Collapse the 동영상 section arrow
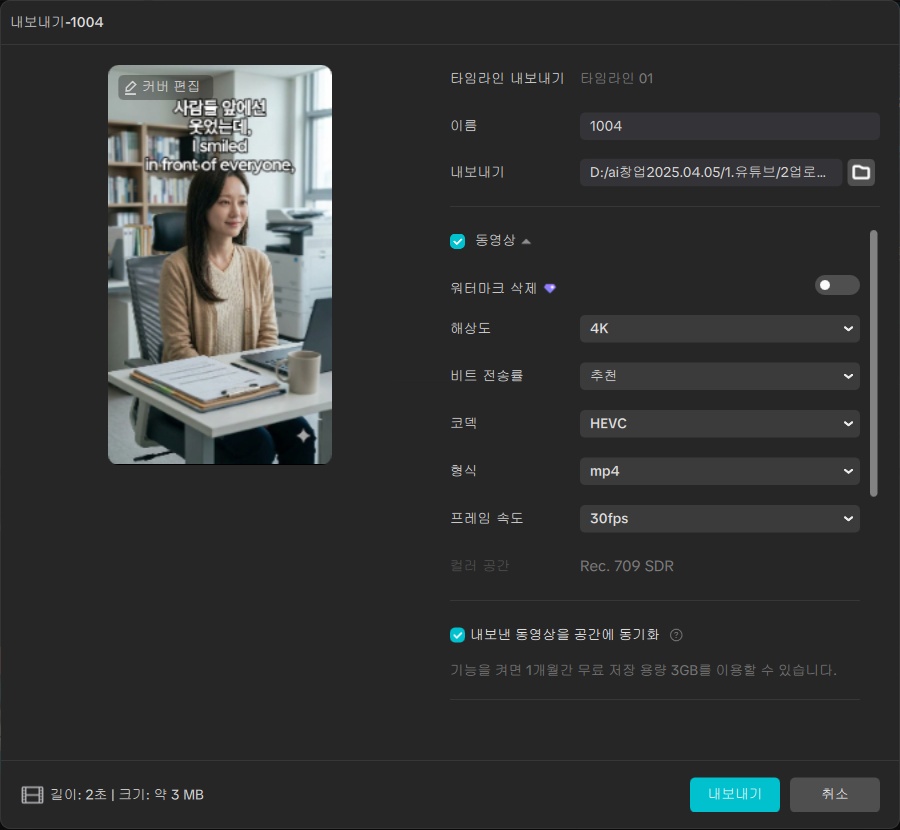Screen dimensions: 900x830 (x=526, y=242)
